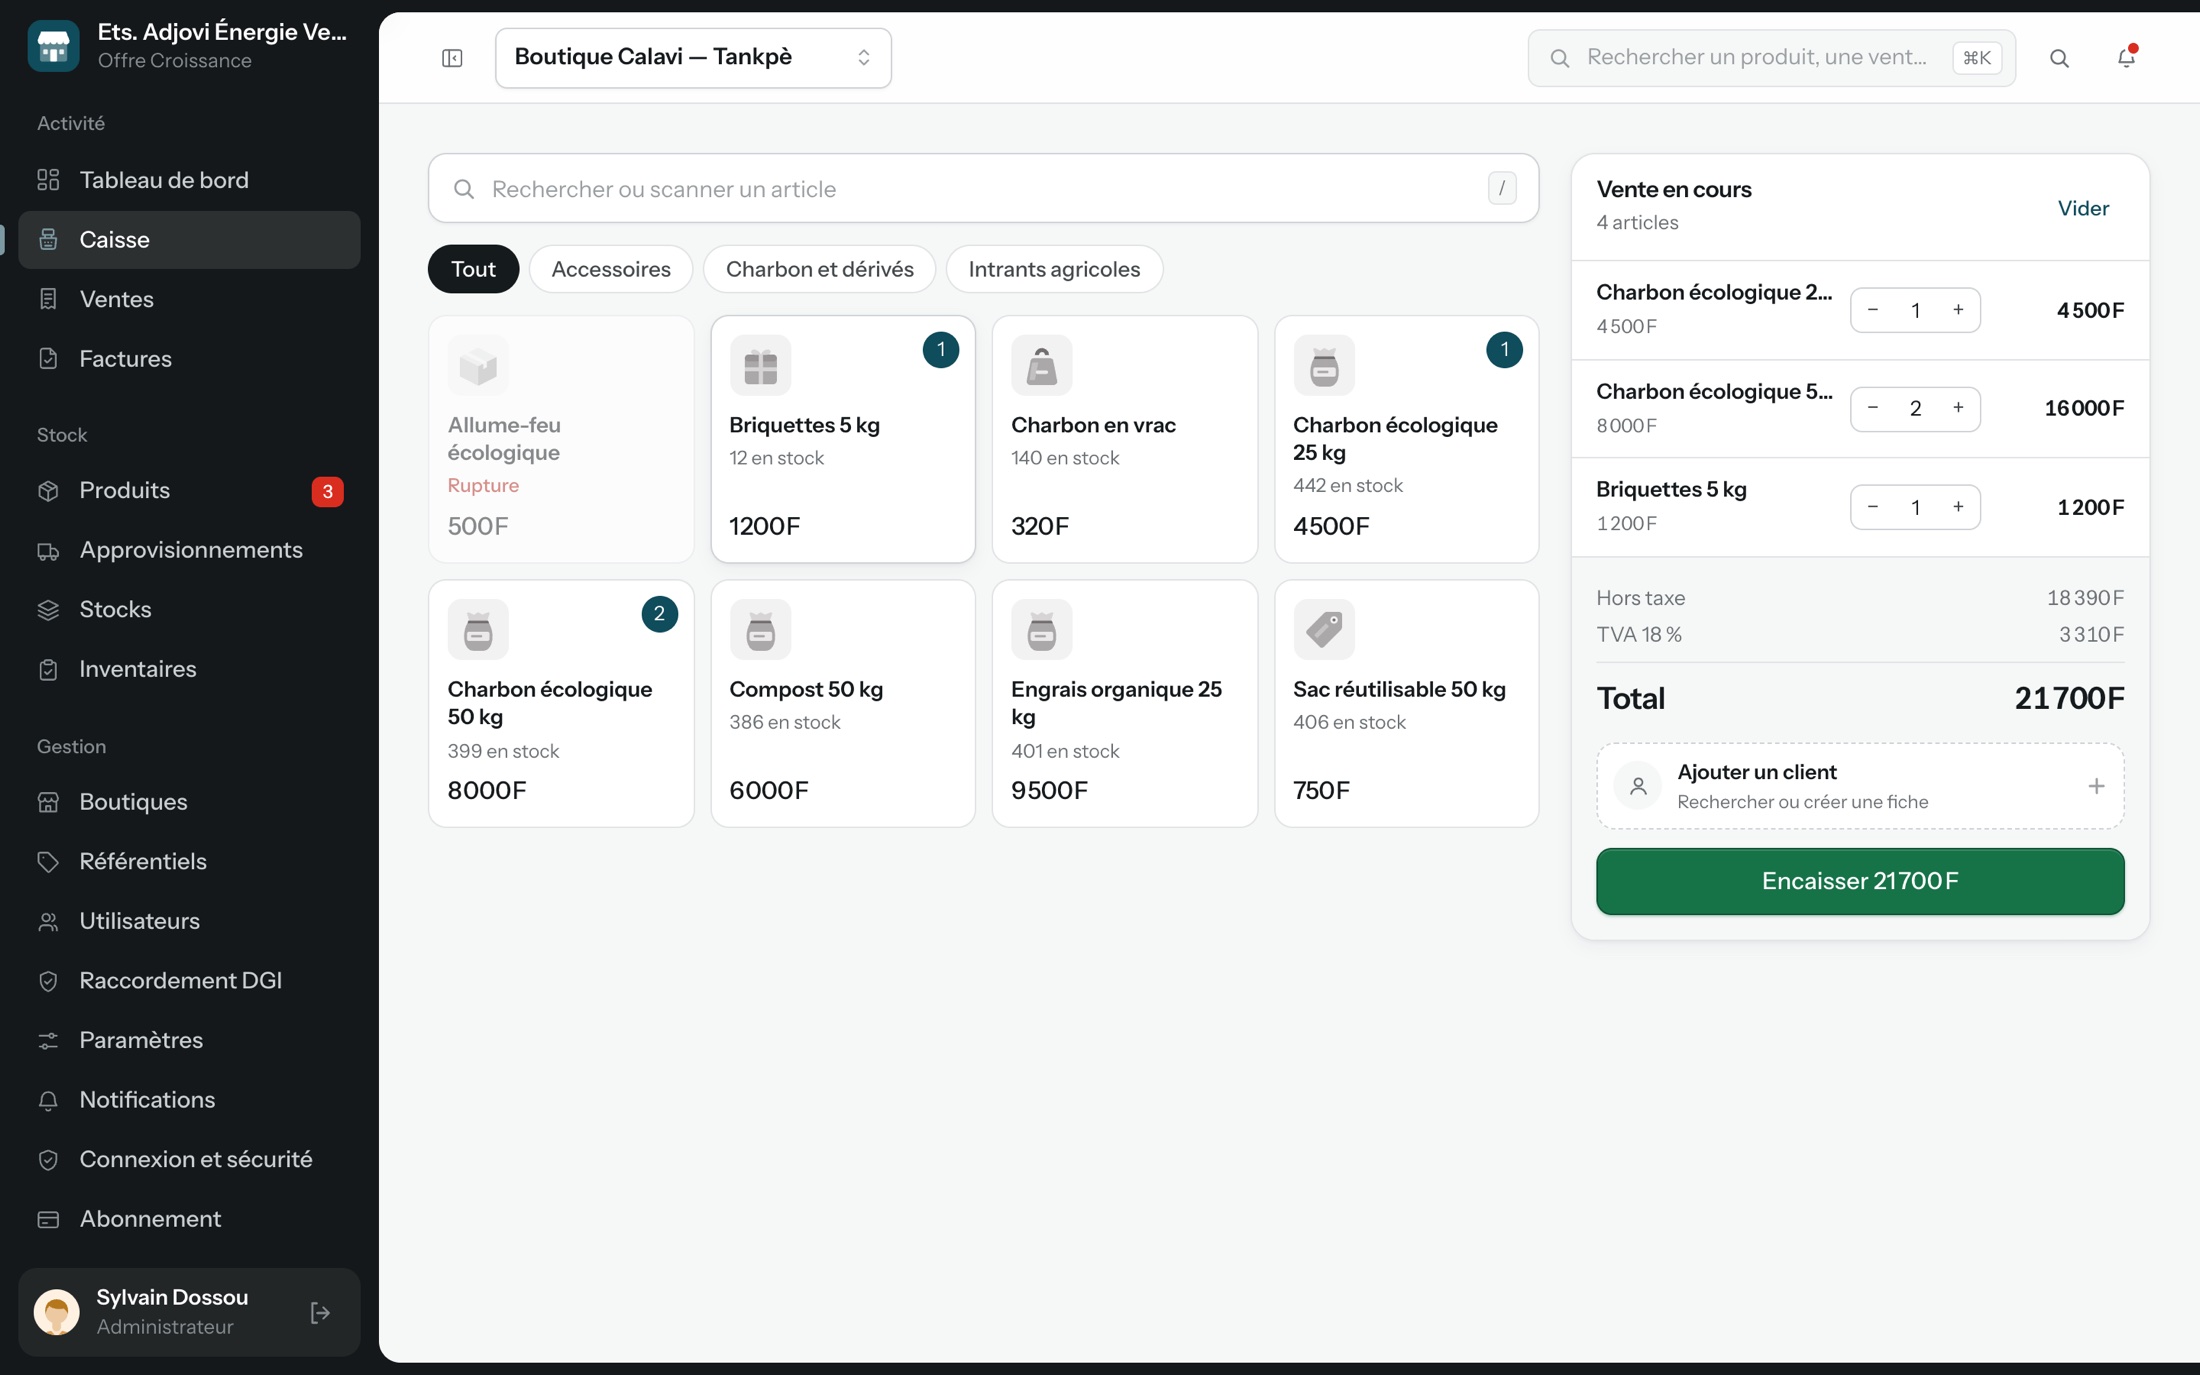
Task: Focus the Rechercher ou scanner un article field
Action: click(983, 188)
